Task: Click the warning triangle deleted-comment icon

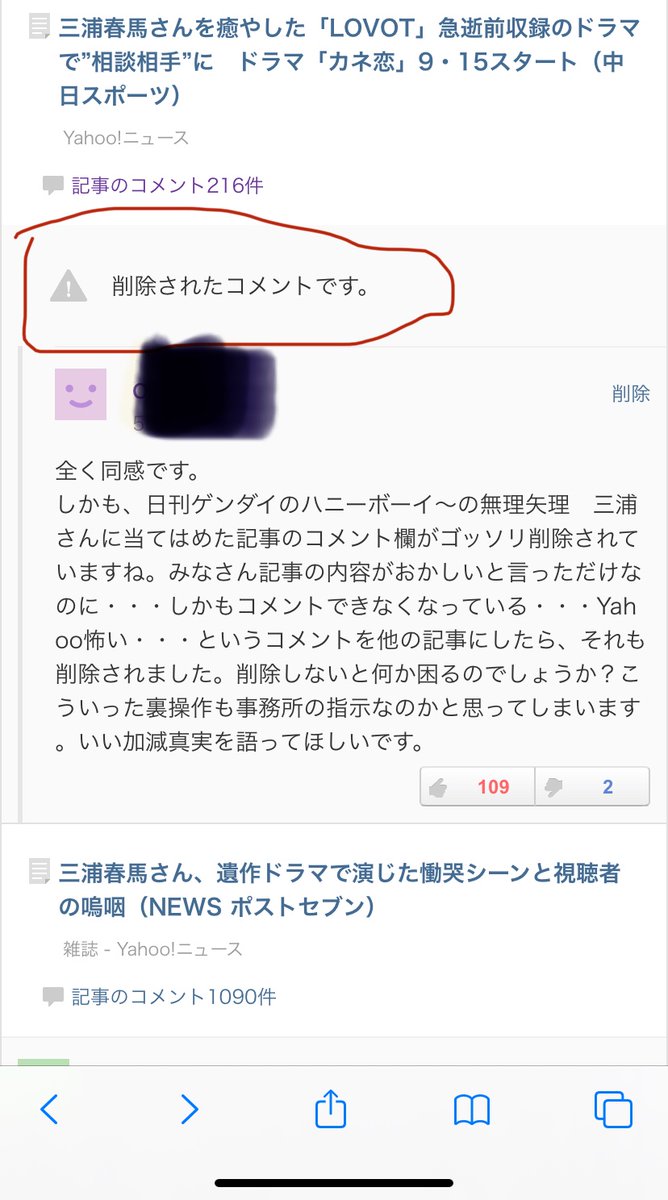Action: click(68, 287)
